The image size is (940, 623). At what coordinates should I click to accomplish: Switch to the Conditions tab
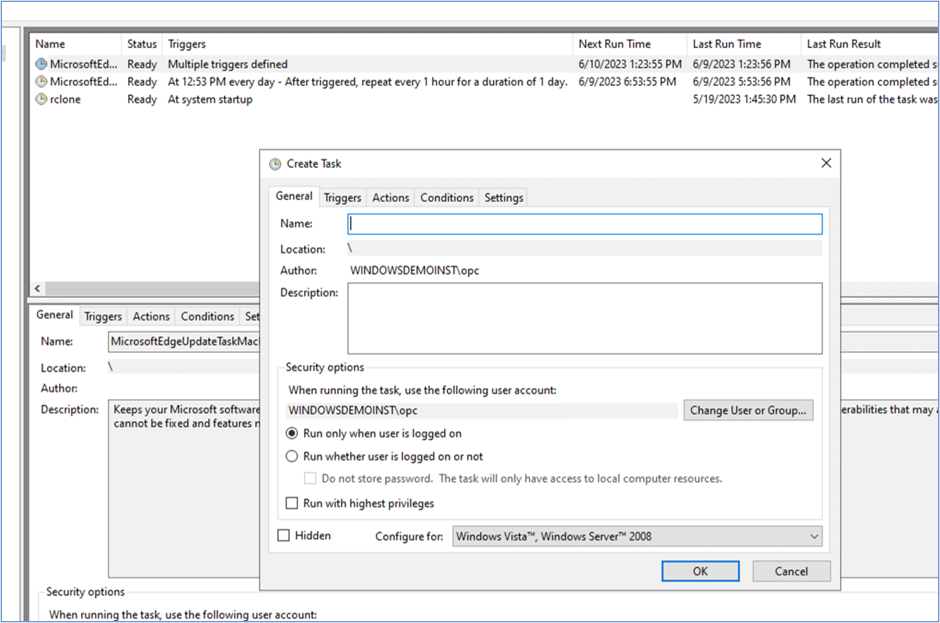pos(446,197)
